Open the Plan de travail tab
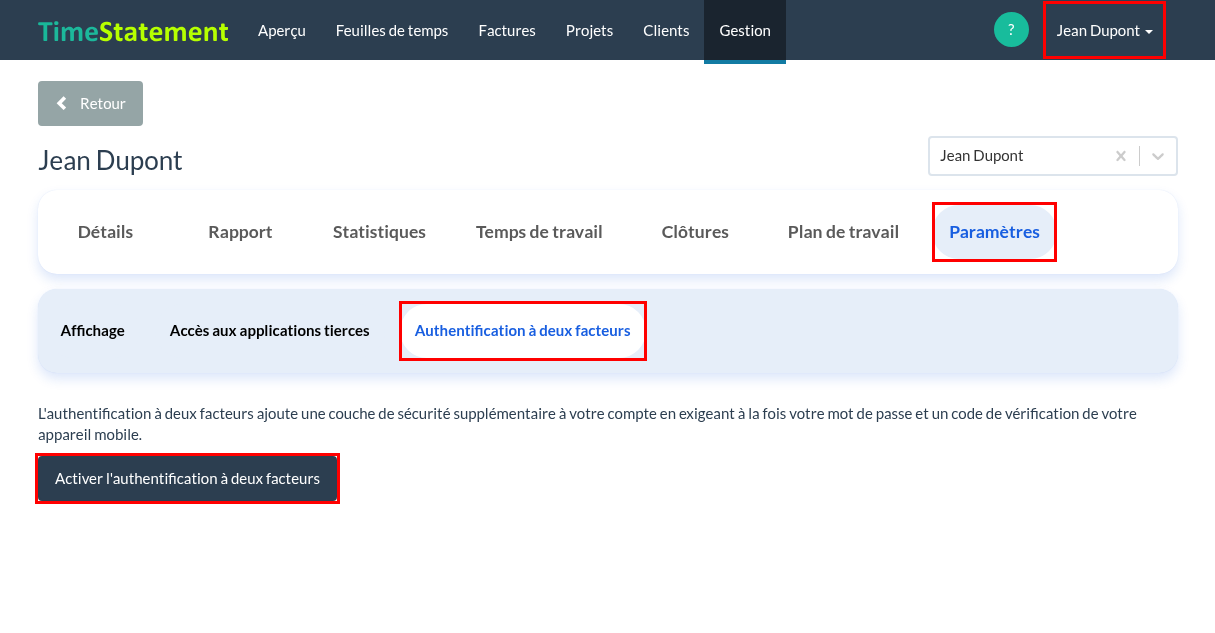The height and width of the screenshot is (633, 1215). coord(843,232)
